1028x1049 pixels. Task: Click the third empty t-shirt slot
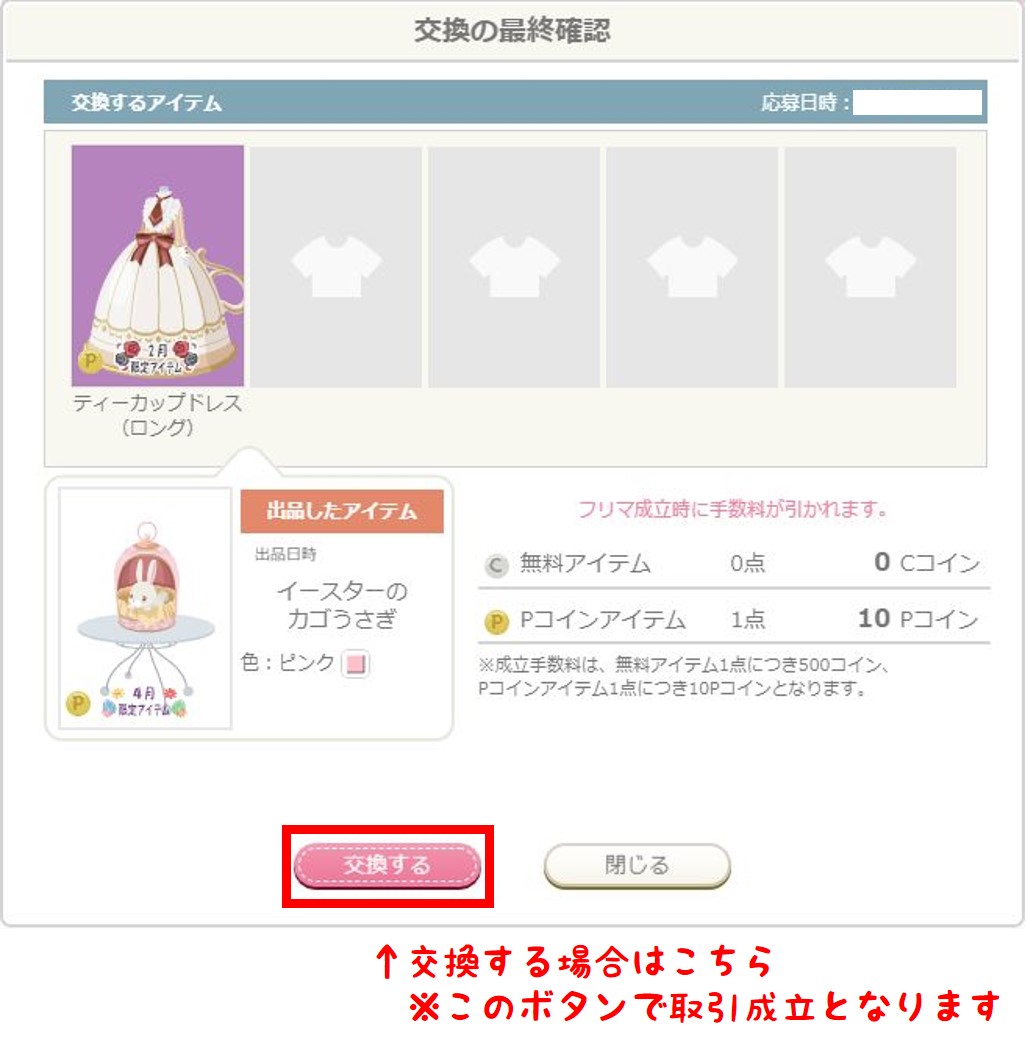click(x=514, y=266)
